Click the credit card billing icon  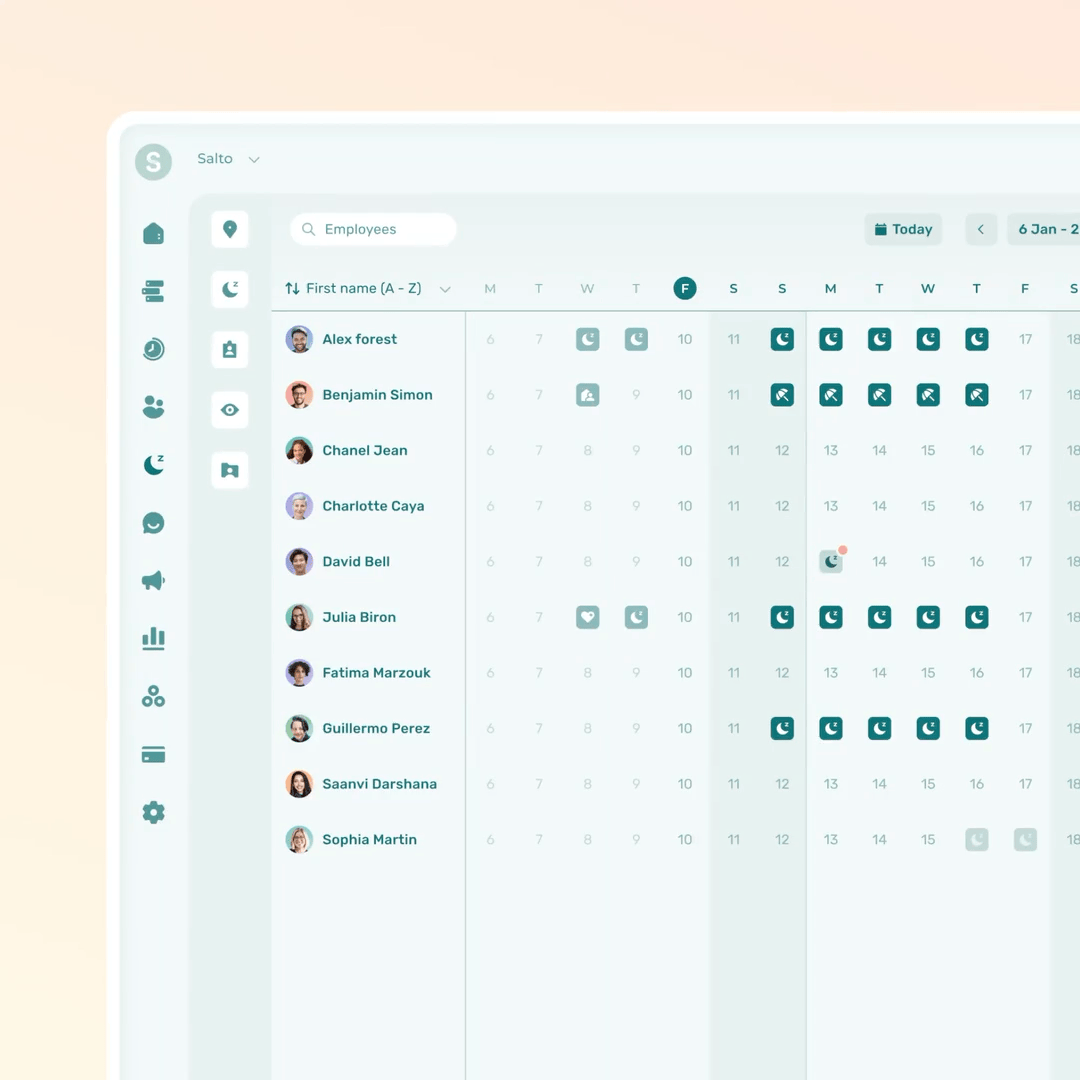[x=153, y=755]
